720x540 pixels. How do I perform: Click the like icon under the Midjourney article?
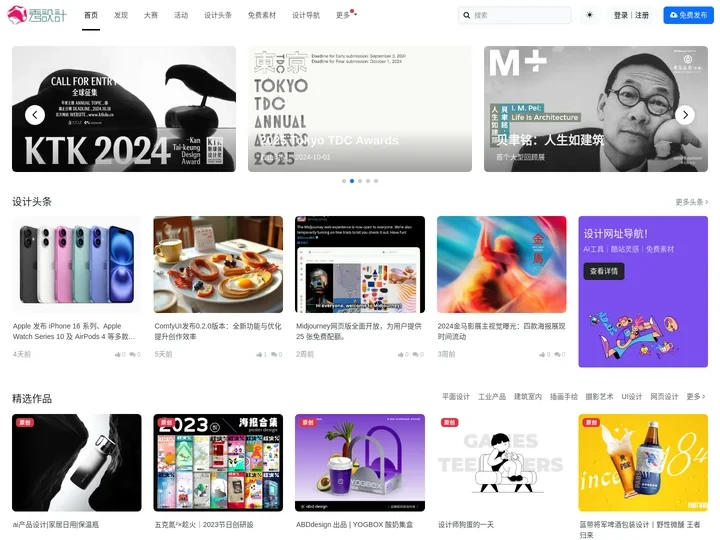pos(401,354)
